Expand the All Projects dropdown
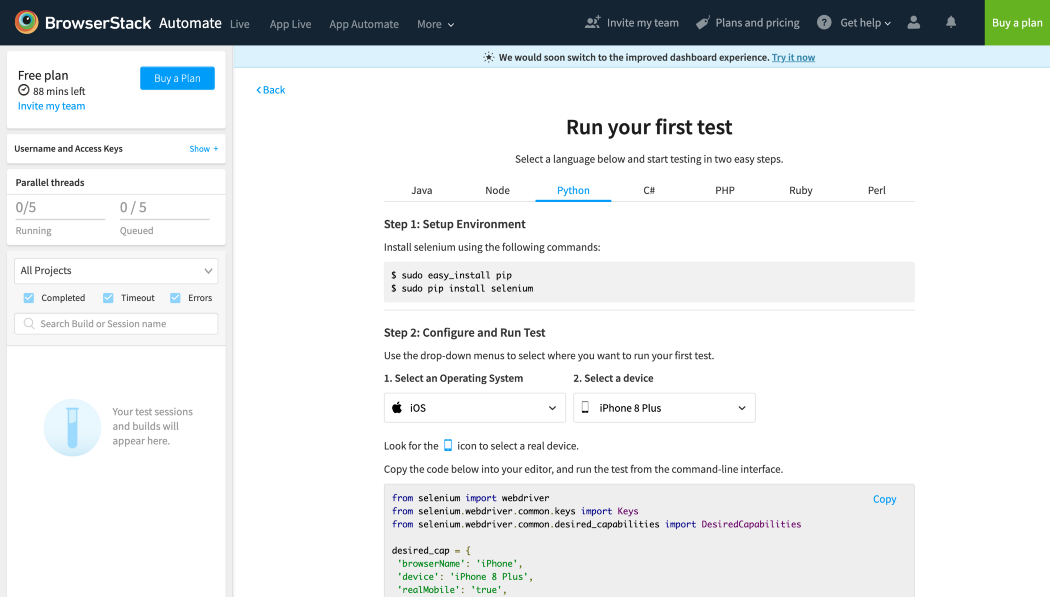The width and height of the screenshot is (1050, 597). (116, 271)
